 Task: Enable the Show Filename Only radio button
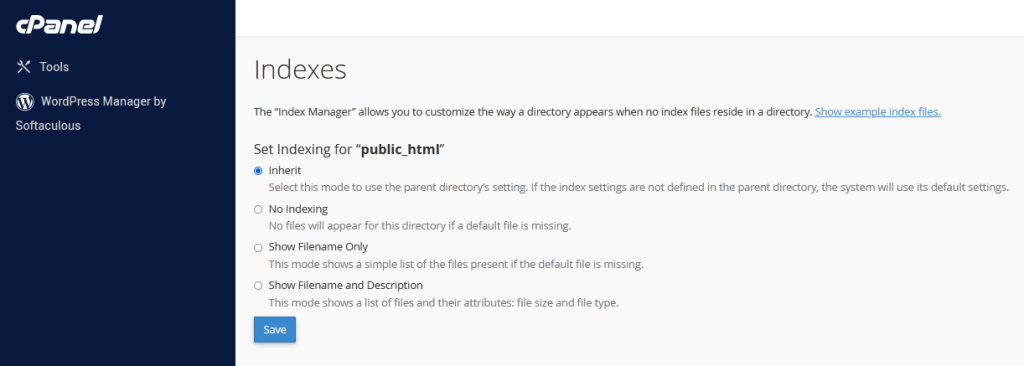click(258, 248)
